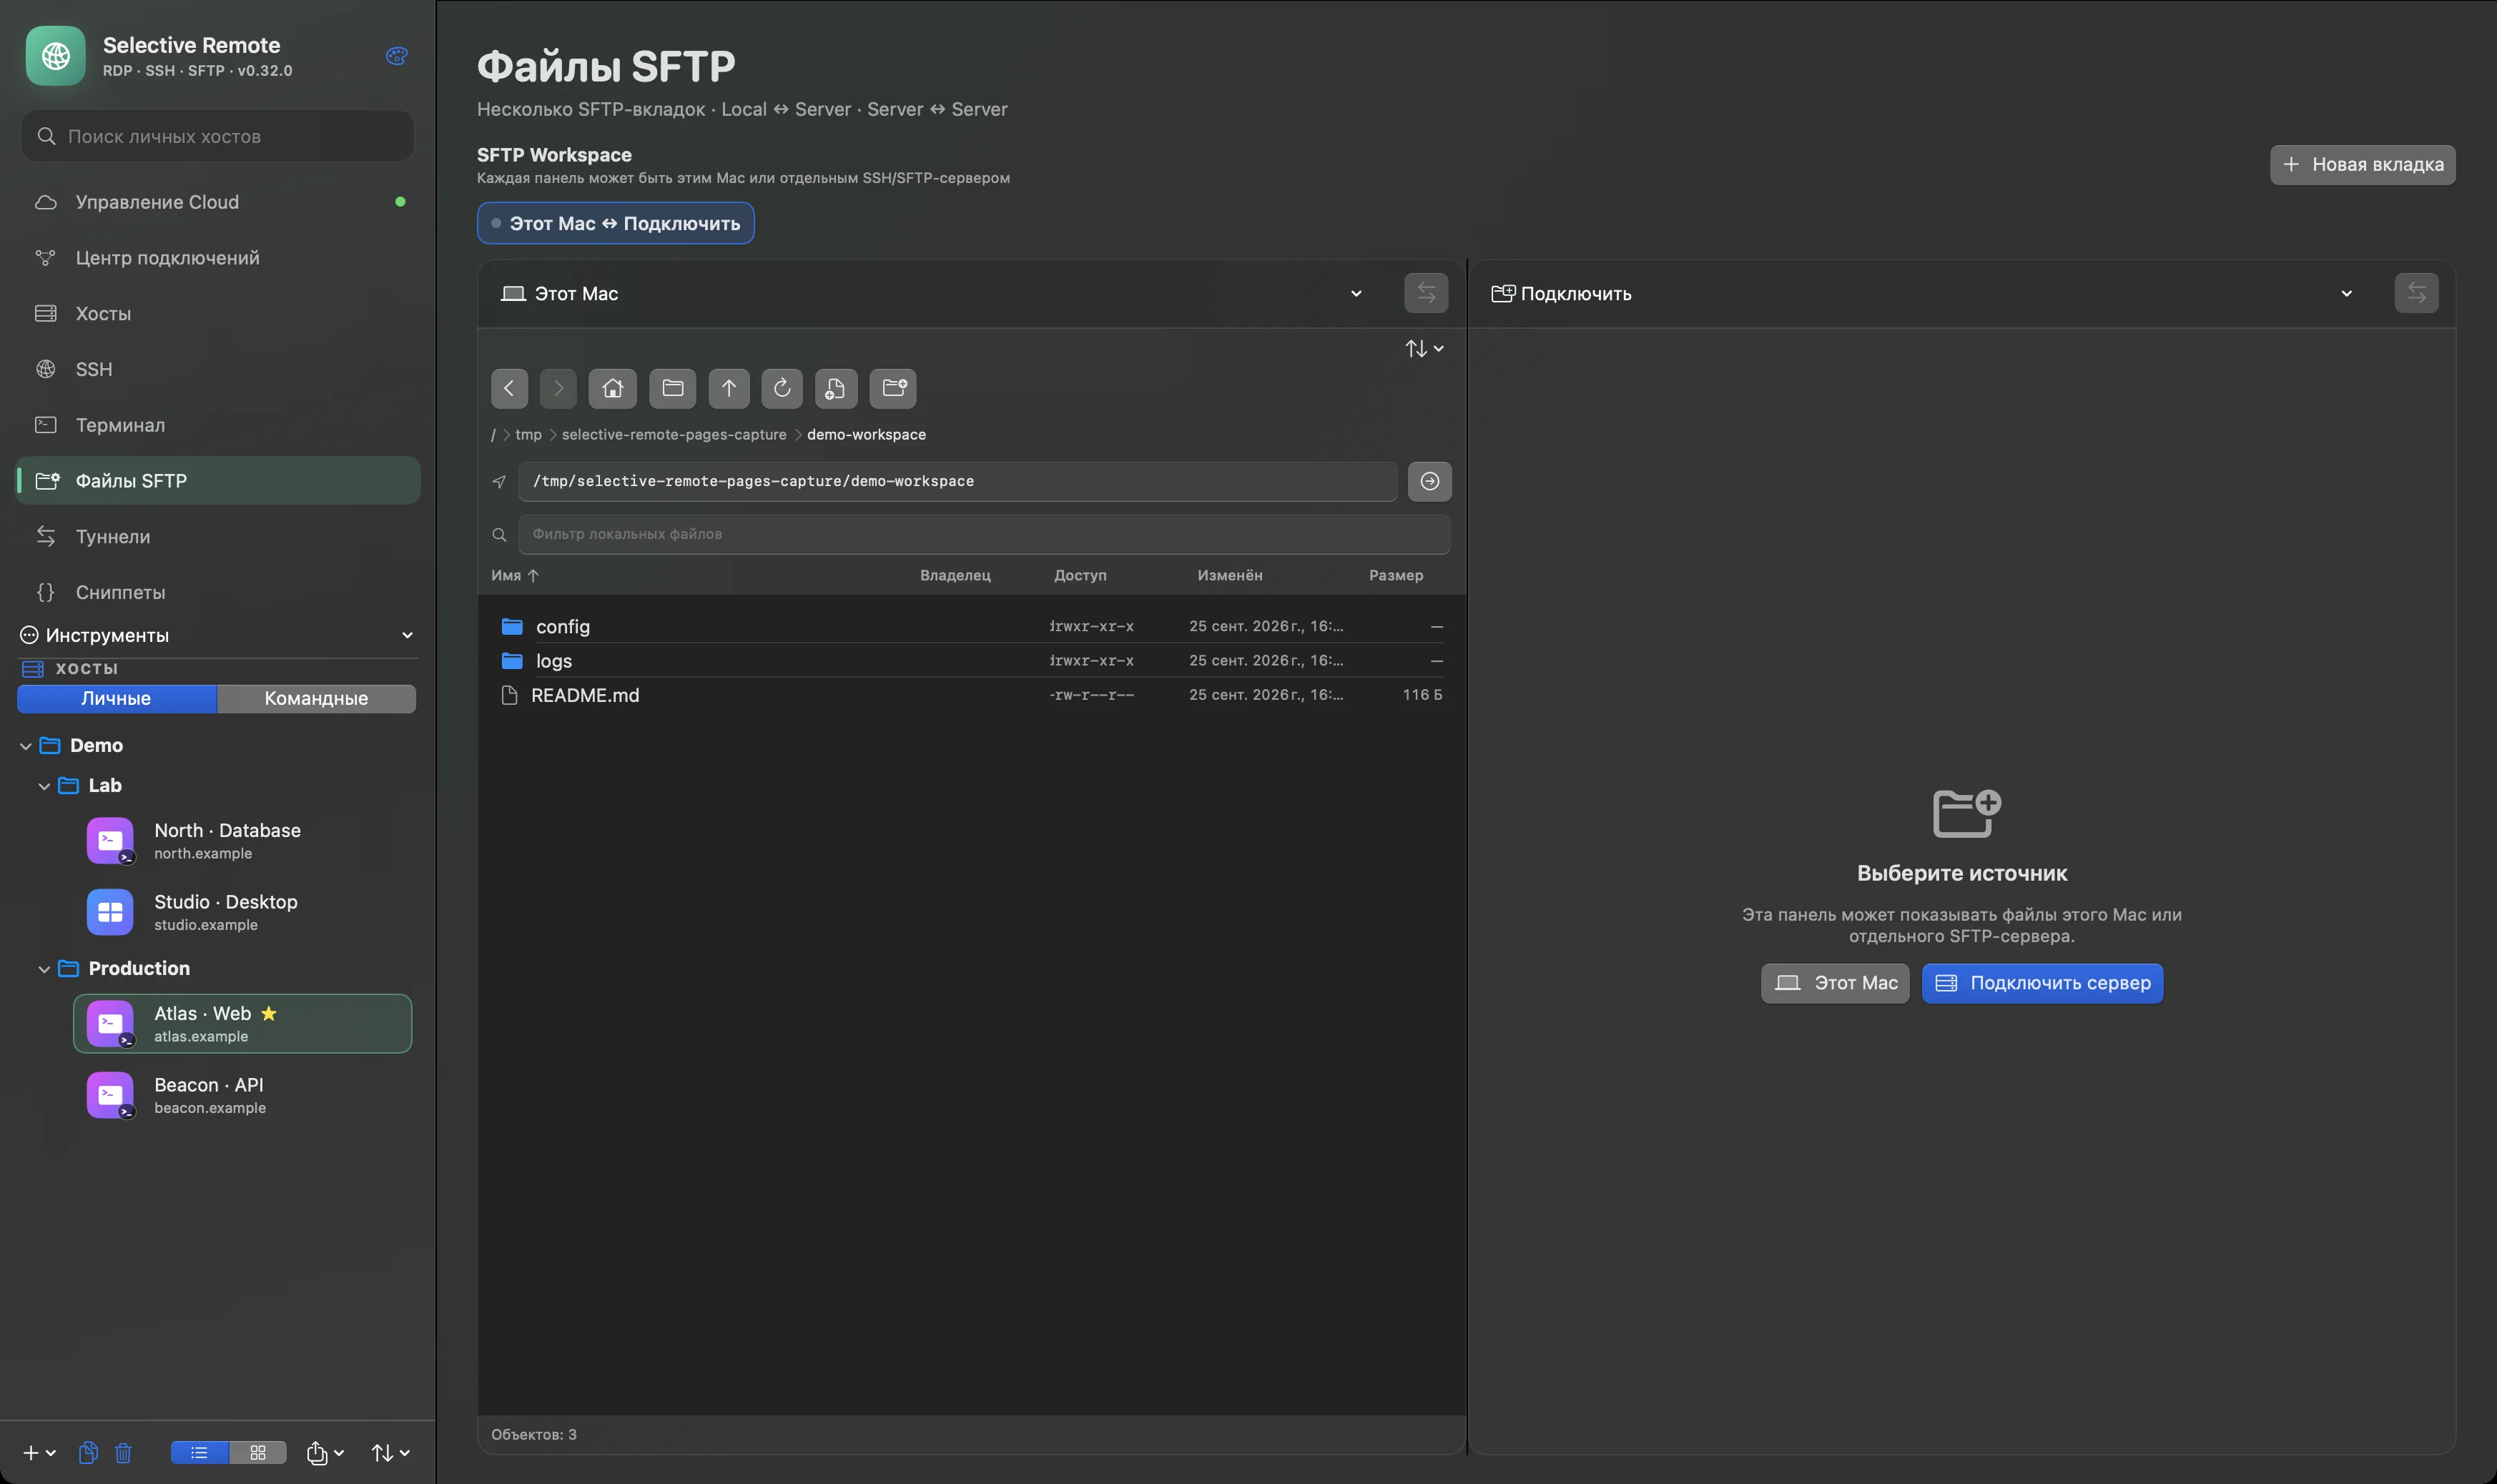Open the Selective Remote globe logo
This screenshot has height=1484, width=2497.
pyautogui.click(x=56, y=56)
